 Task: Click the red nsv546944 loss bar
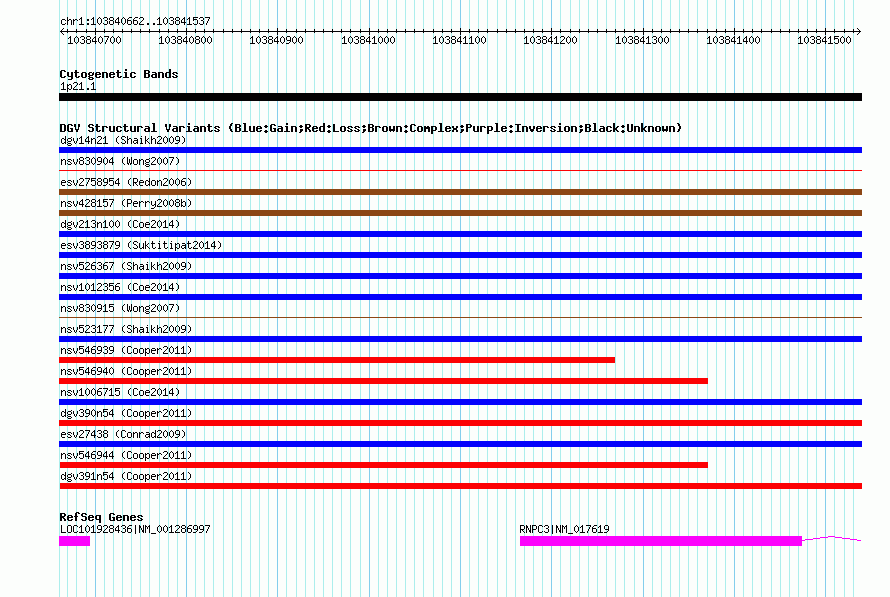(383, 465)
